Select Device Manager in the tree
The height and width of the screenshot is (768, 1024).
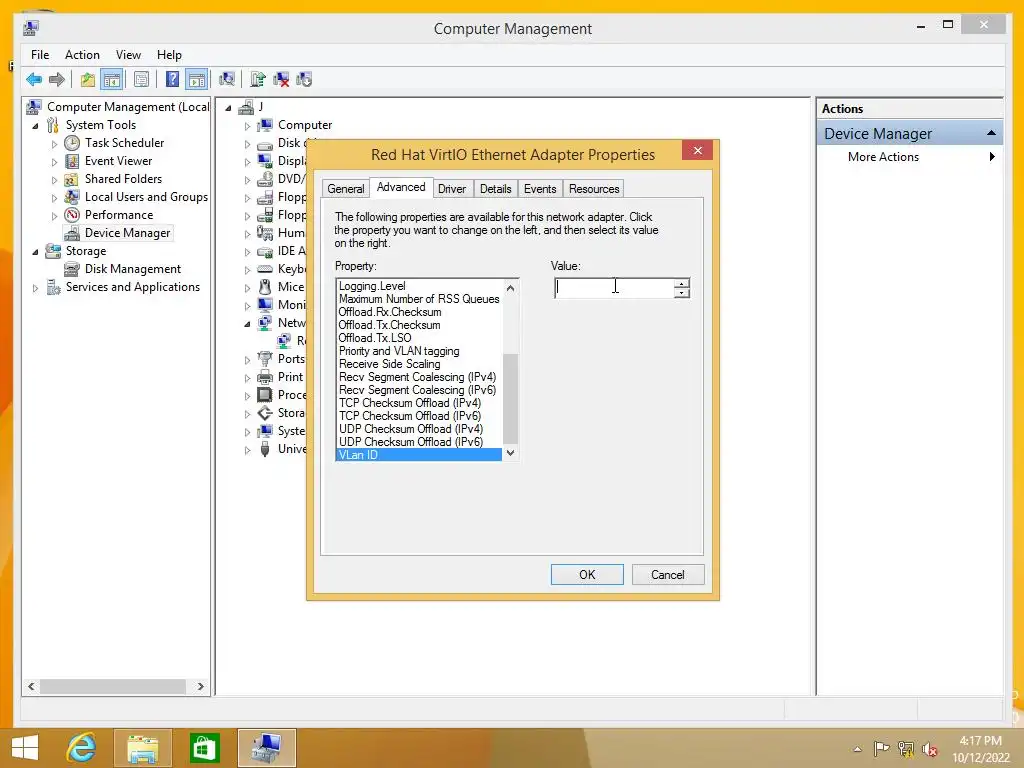[x=127, y=233]
